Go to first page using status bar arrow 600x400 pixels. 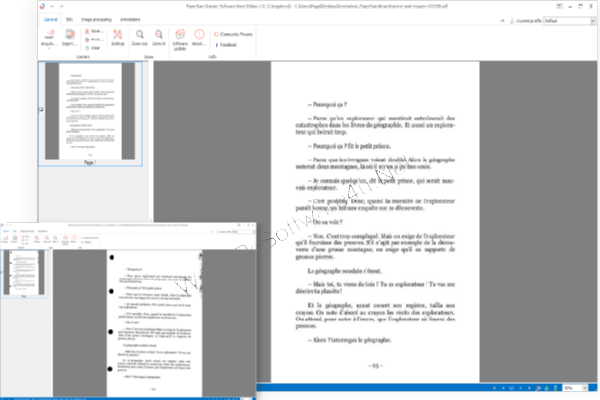494,388
